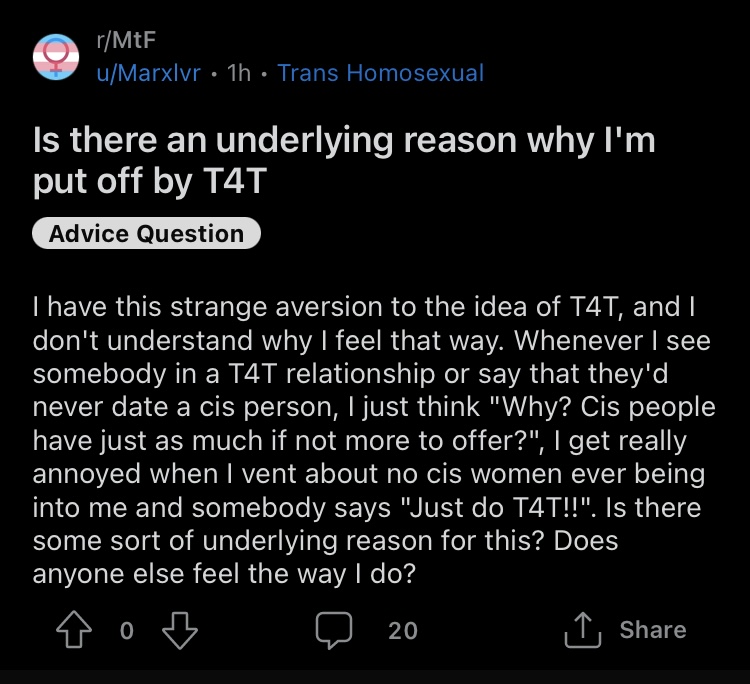The width and height of the screenshot is (750, 684).
Task: Tap the 1h post timestamp
Action: click(239, 73)
